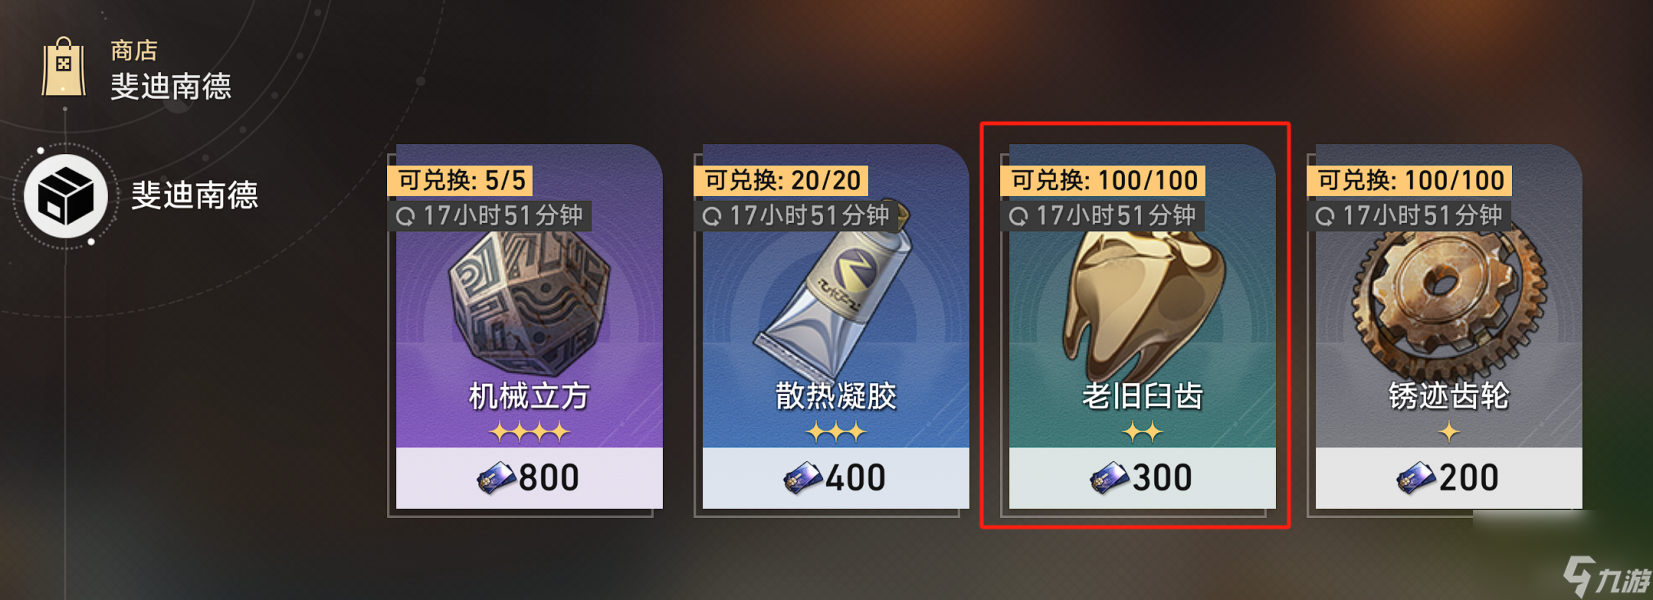The height and width of the screenshot is (600, 1653).
Task: Buy 机械立方 for 800
Action: (529, 478)
